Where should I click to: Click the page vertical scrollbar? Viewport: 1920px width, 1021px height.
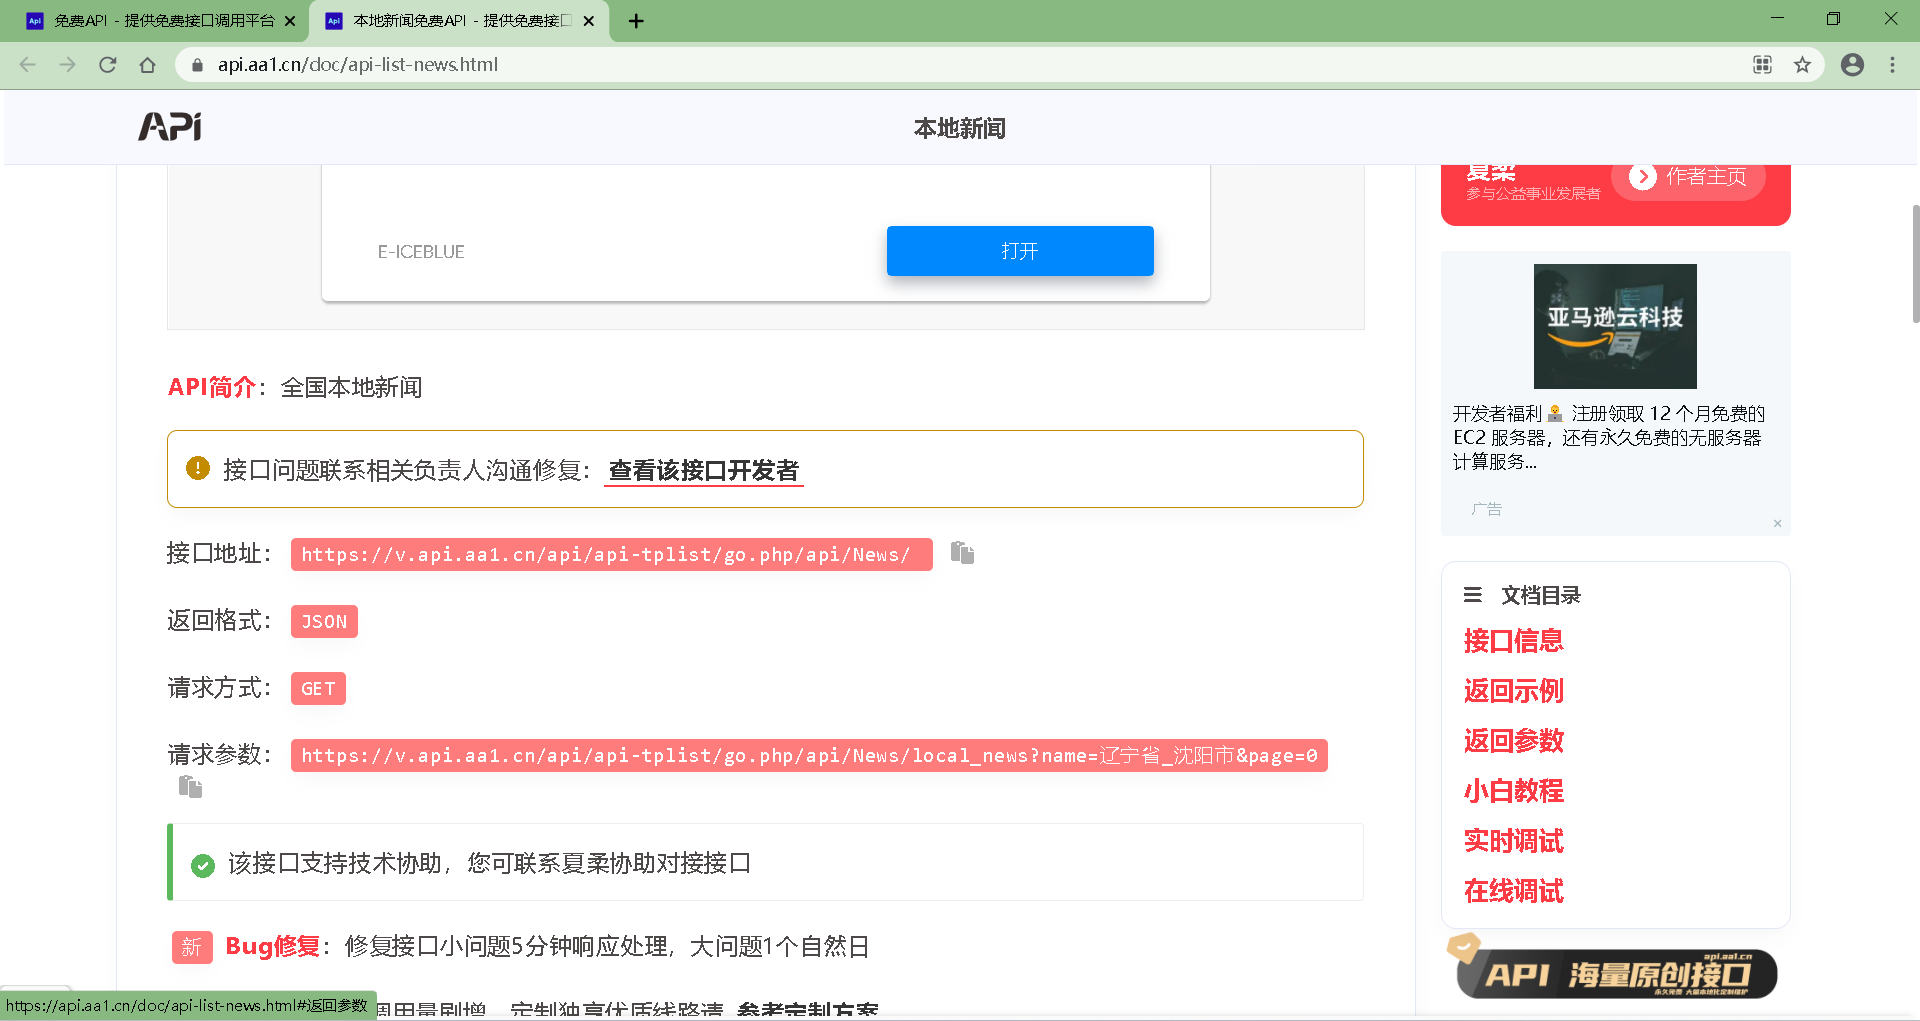[x=1915, y=264]
